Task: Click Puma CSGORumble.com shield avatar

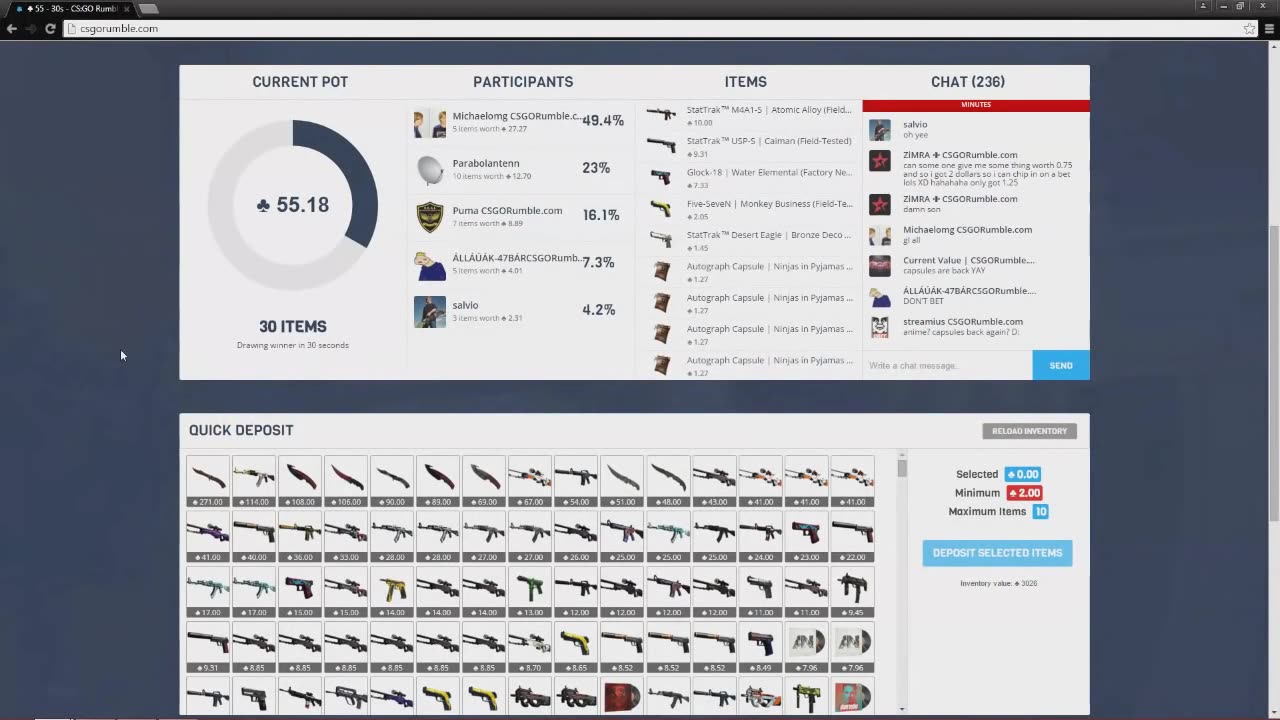Action: pos(430,217)
